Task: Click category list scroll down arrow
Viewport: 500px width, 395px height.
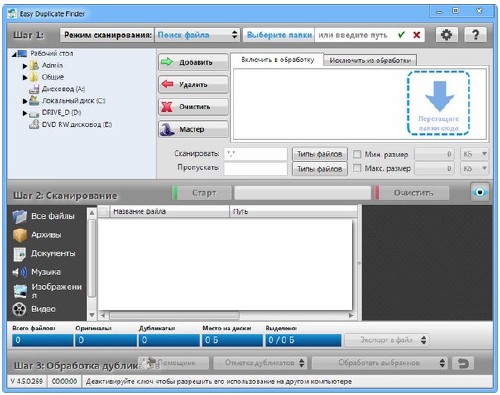Action: click(x=92, y=315)
